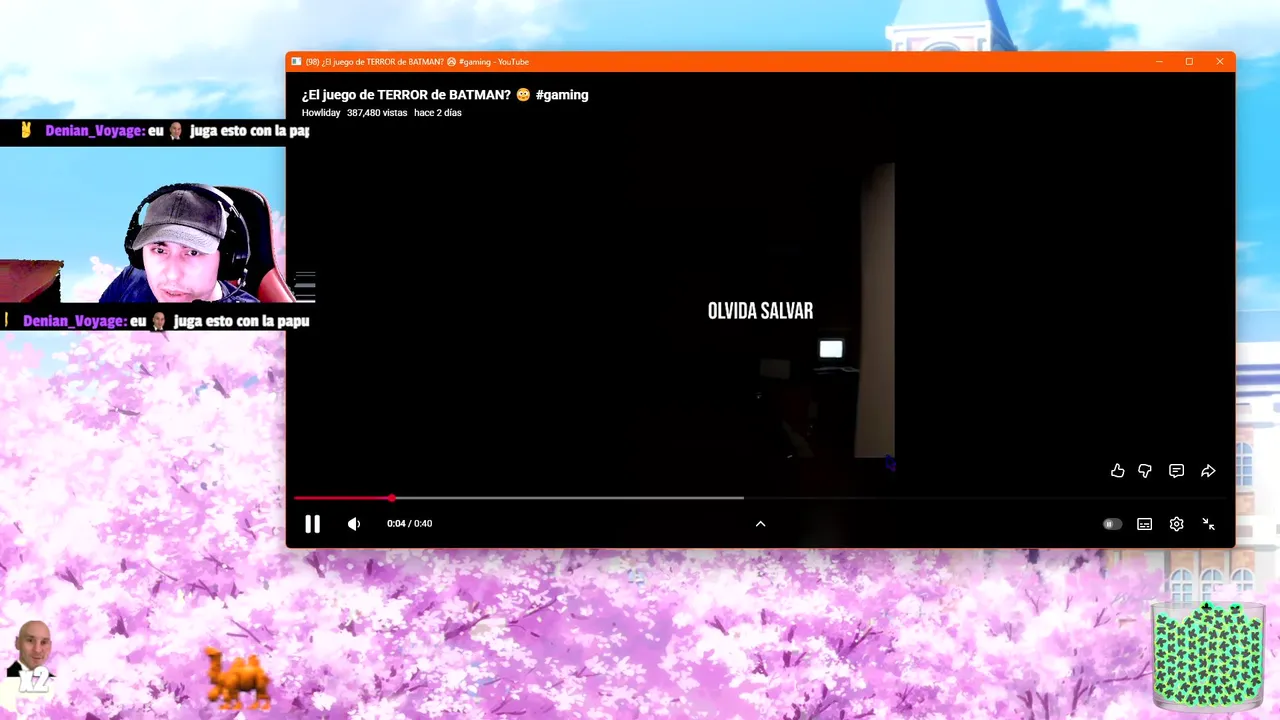Click the #gaming hashtag in title
The image size is (1280, 720).
(562, 95)
